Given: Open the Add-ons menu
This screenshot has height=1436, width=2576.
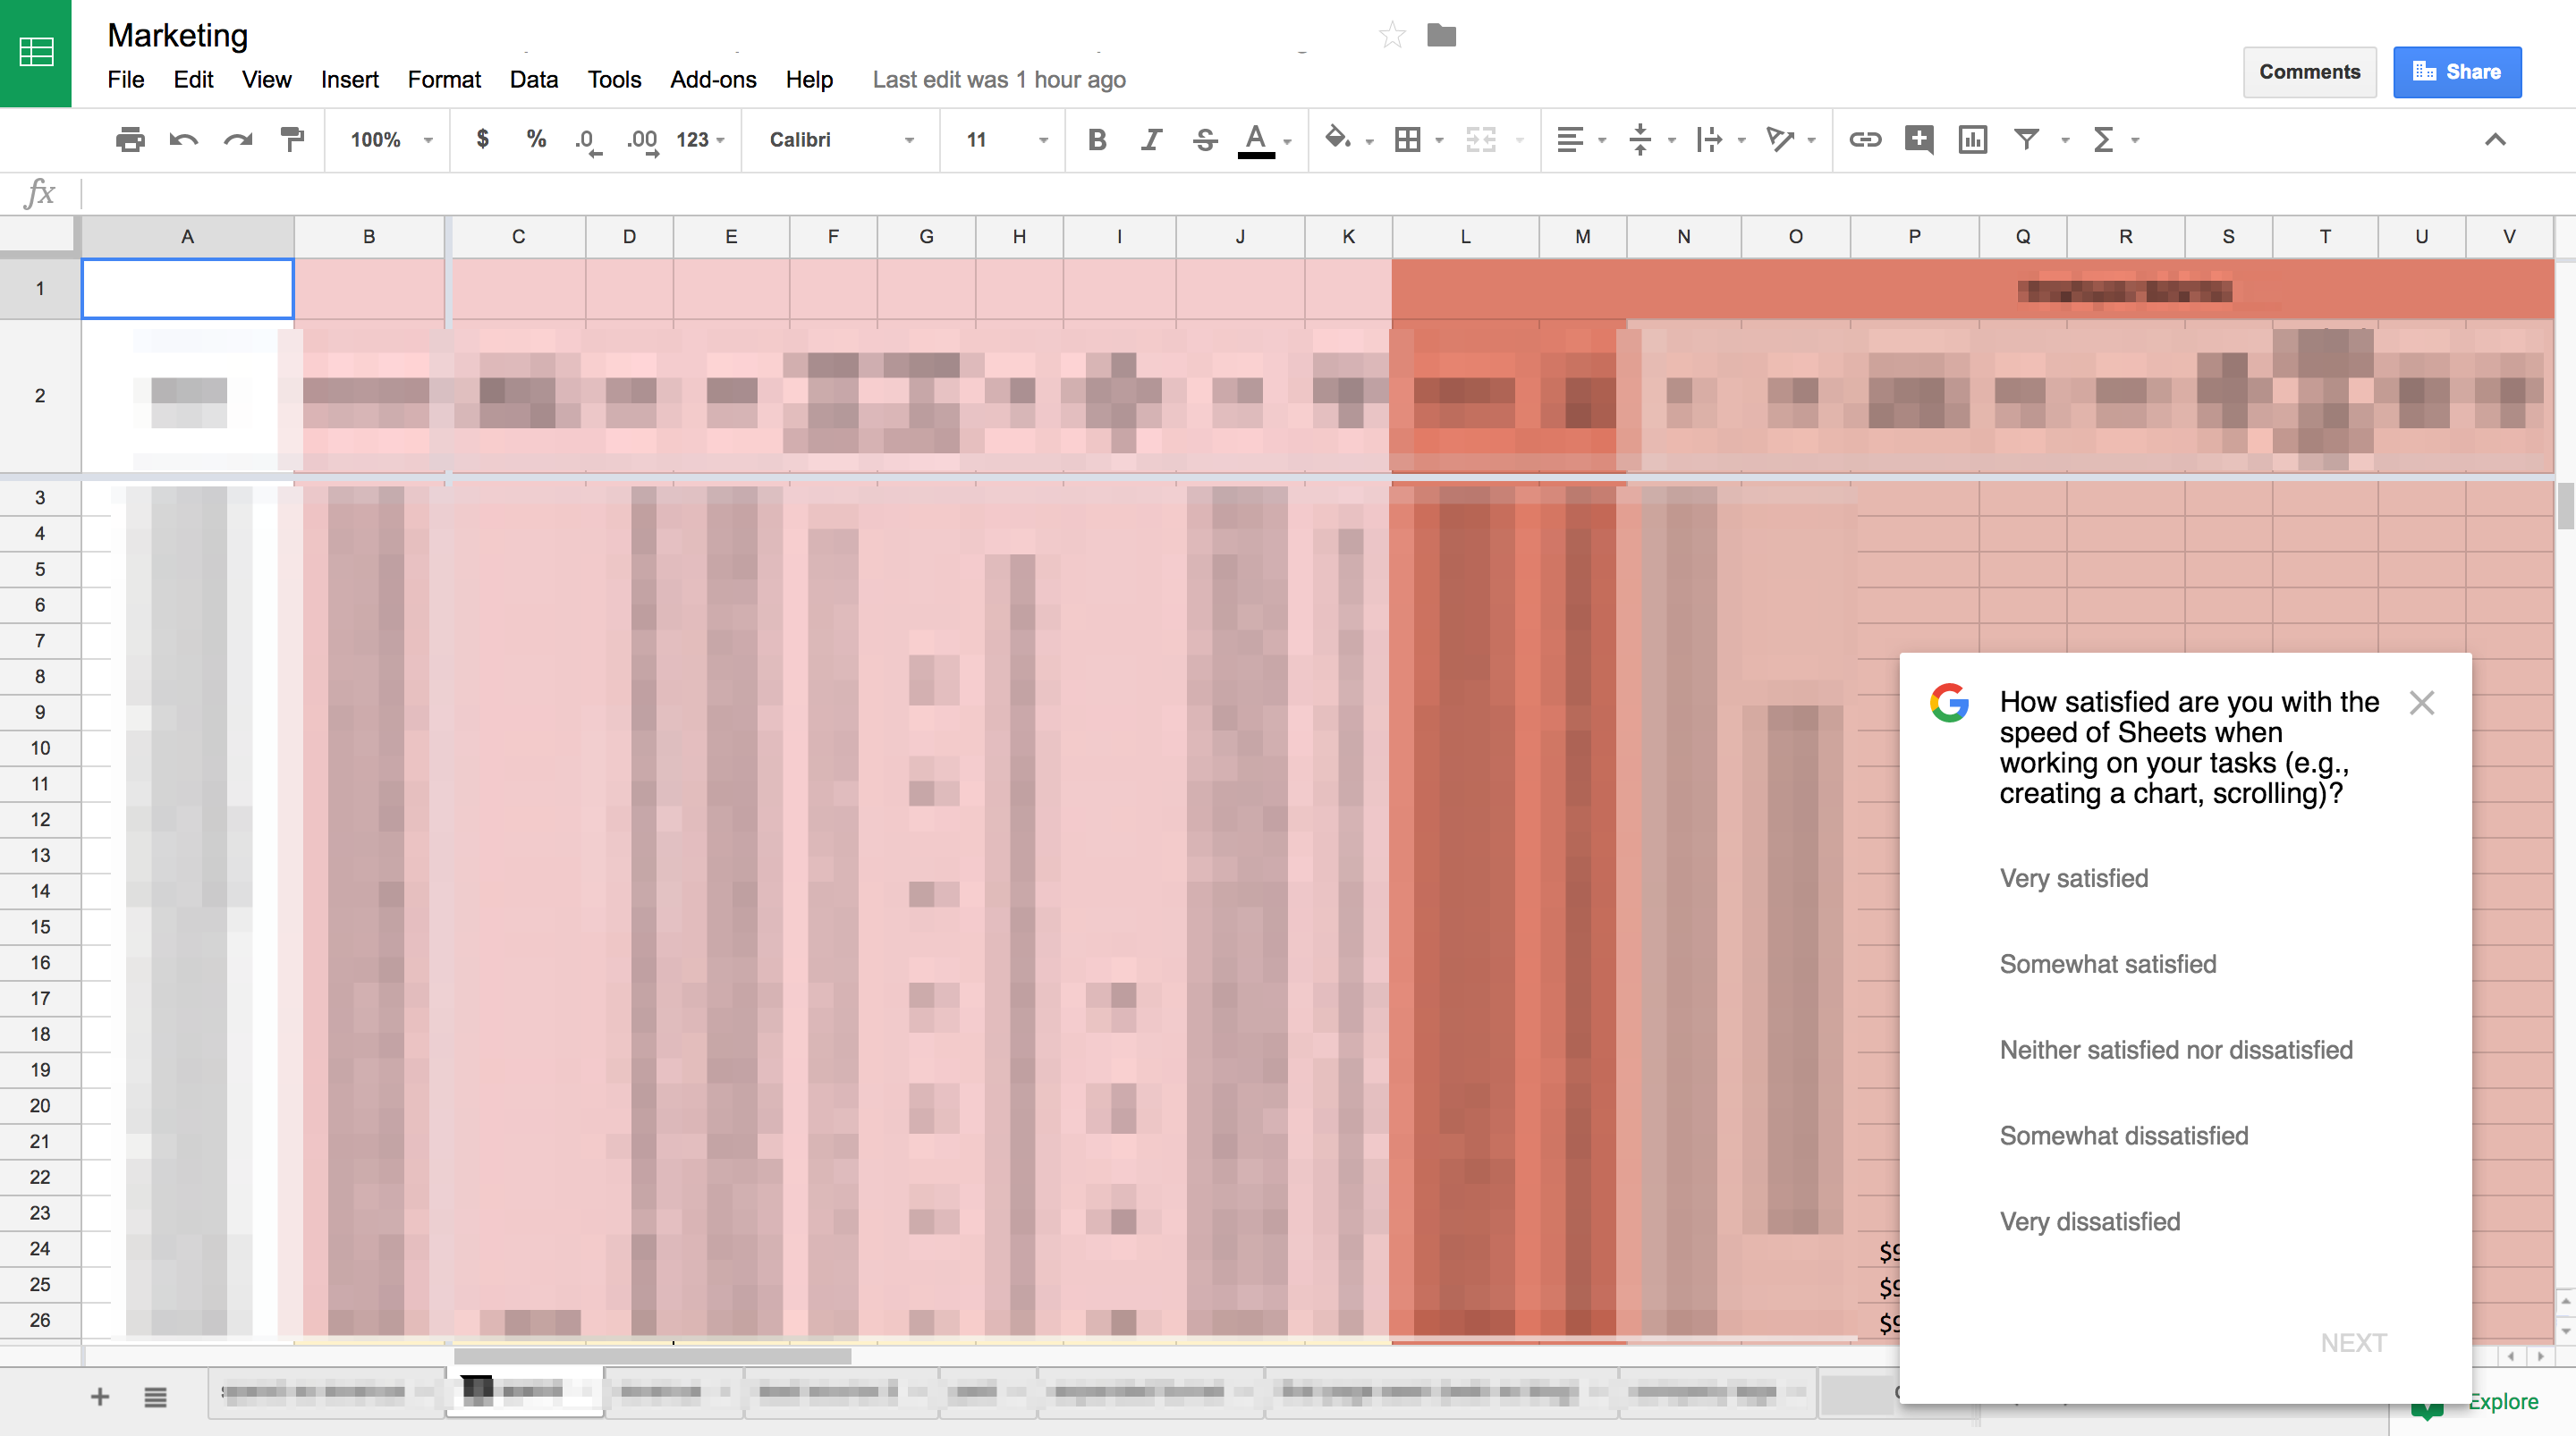Looking at the screenshot, I should point(713,80).
